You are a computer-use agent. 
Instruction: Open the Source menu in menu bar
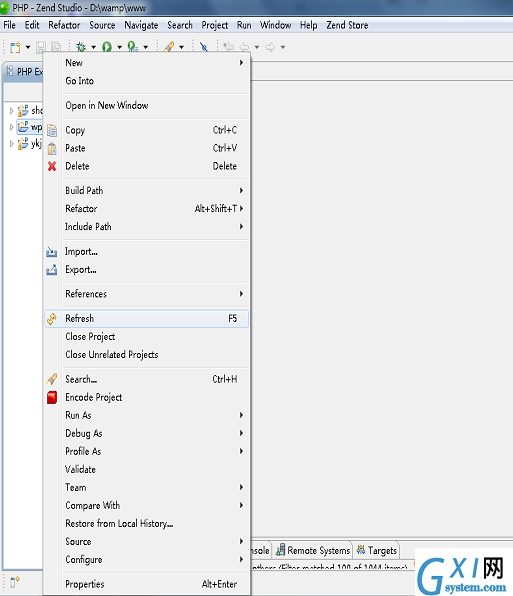(102, 25)
